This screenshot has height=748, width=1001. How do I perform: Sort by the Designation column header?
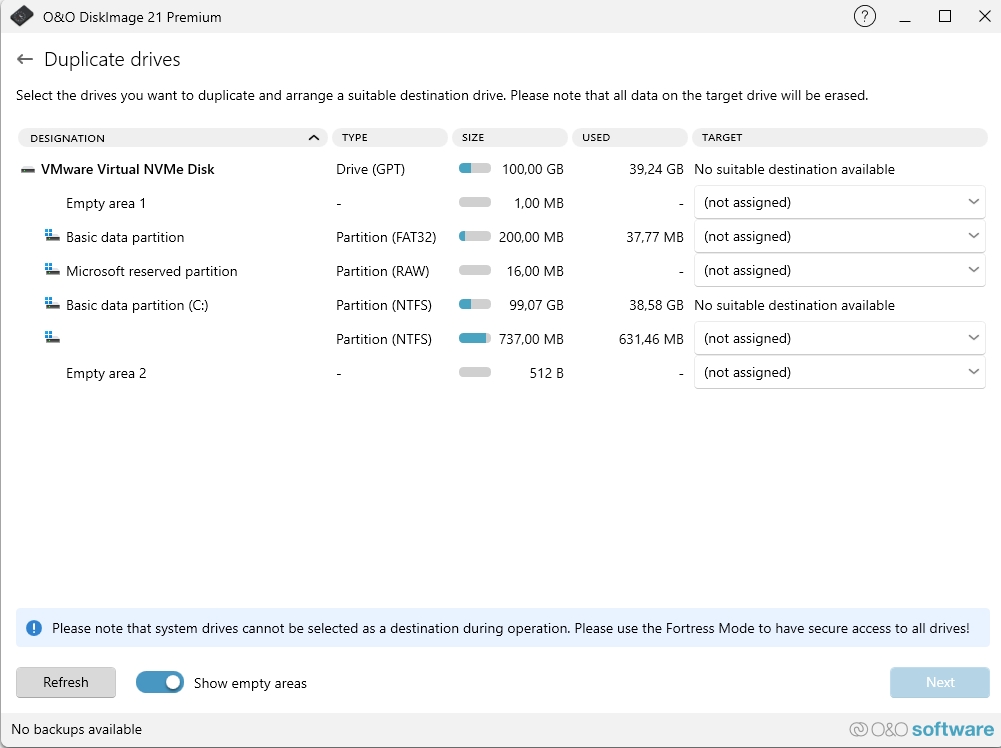click(172, 138)
